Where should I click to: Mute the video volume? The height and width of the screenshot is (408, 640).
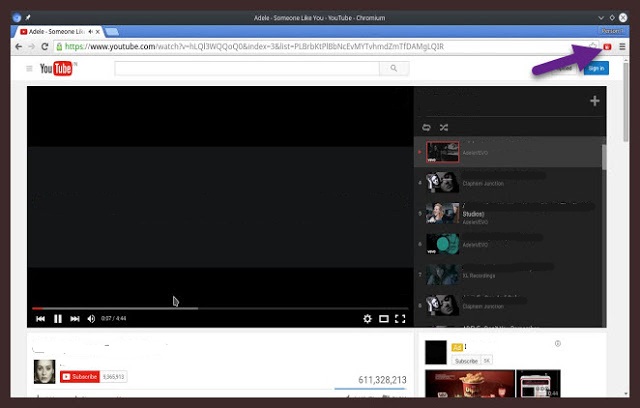pyautogui.click(x=92, y=319)
